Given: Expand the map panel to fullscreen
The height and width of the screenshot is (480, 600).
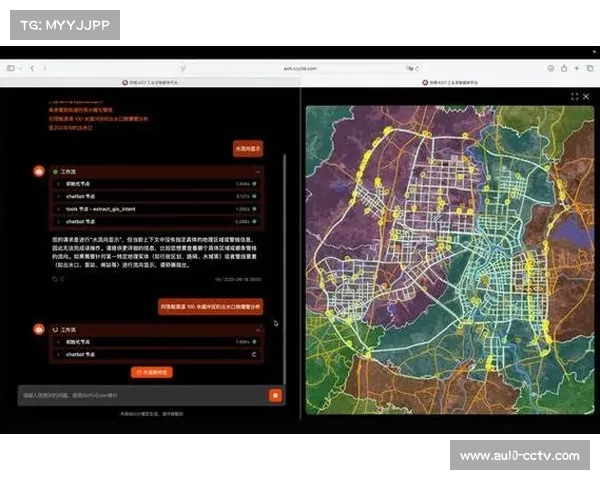Looking at the screenshot, I should click(574, 96).
